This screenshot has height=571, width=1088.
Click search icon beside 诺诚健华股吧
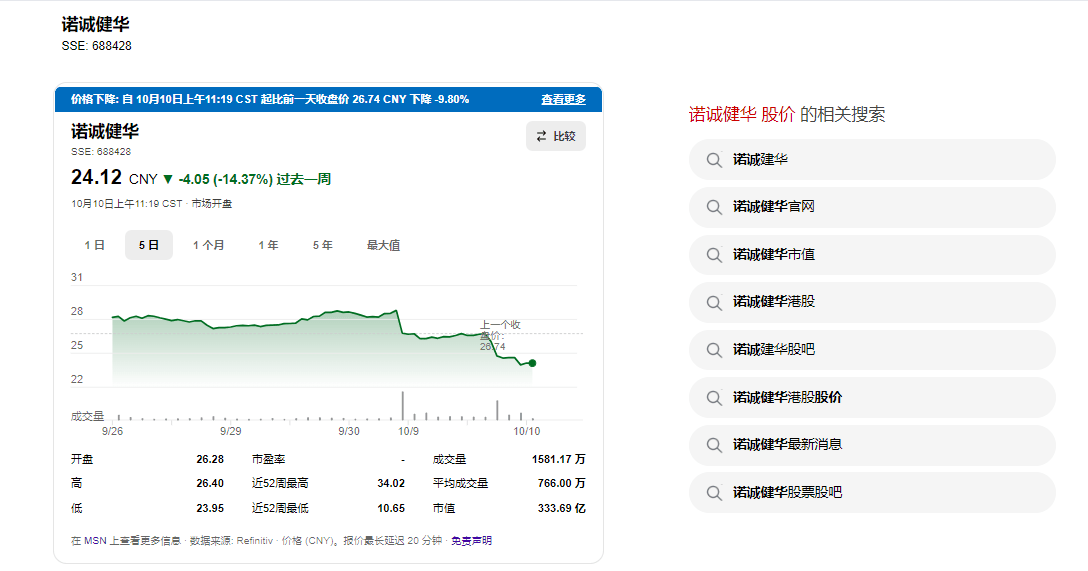tap(714, 350)
